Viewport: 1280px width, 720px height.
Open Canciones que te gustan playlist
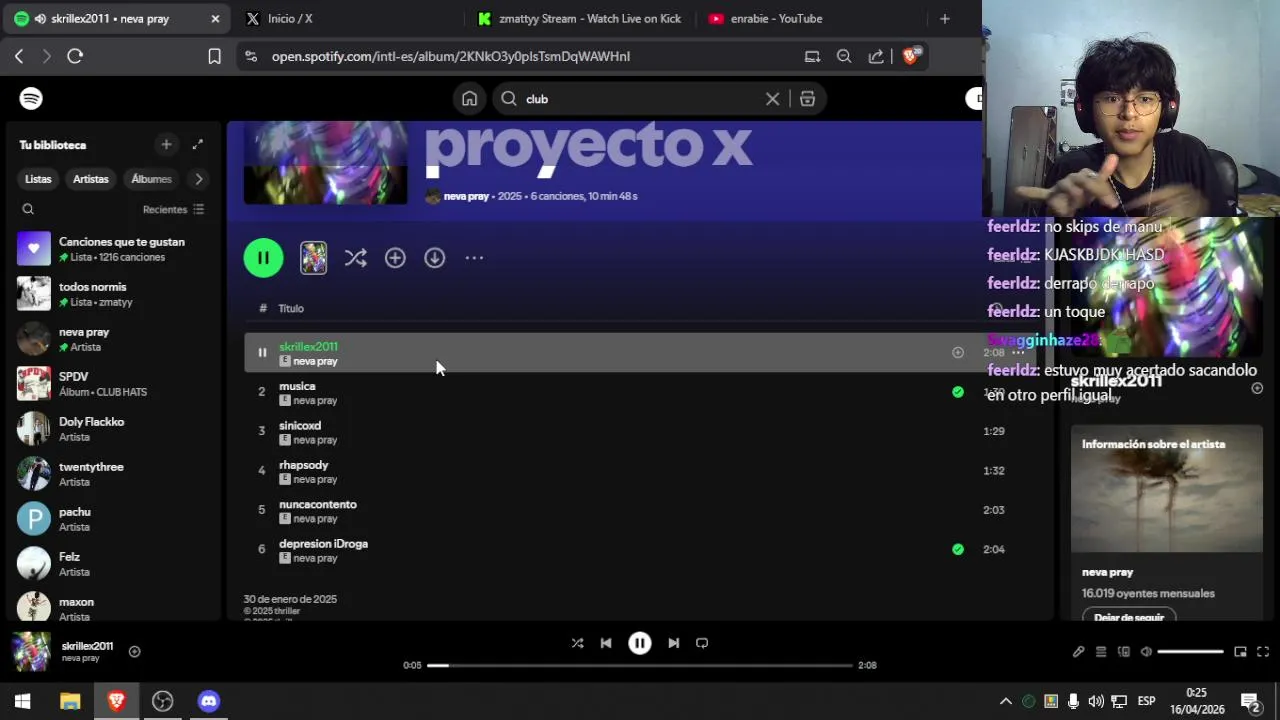(x=113, y=249)
